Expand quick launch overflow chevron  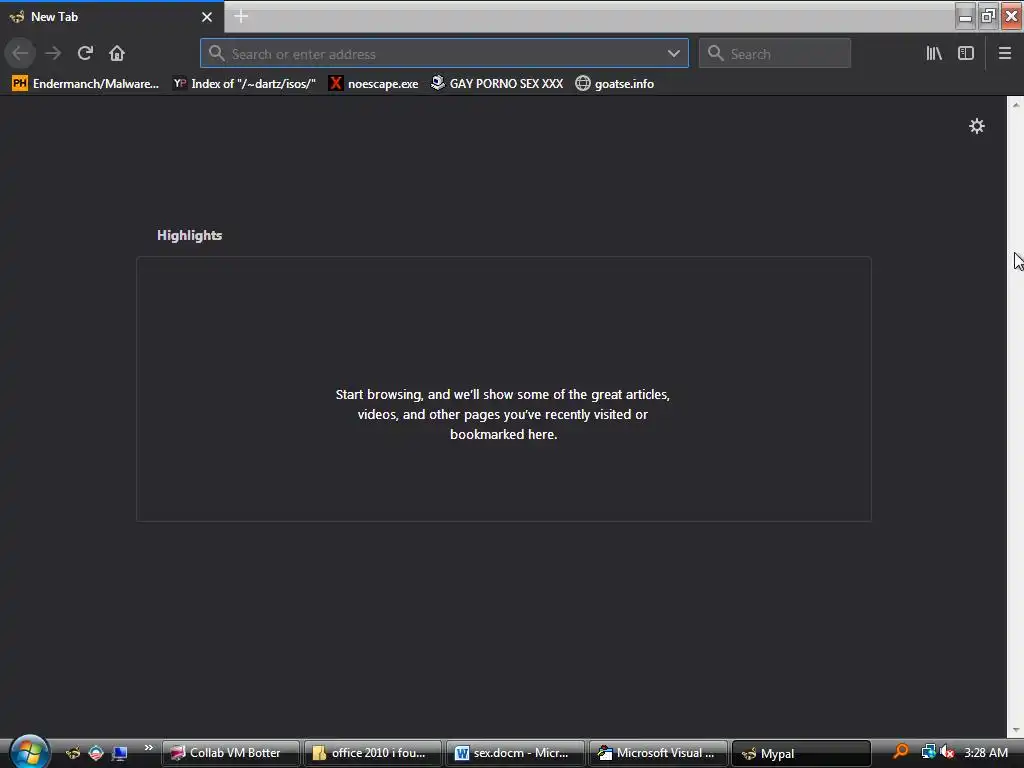148,748
